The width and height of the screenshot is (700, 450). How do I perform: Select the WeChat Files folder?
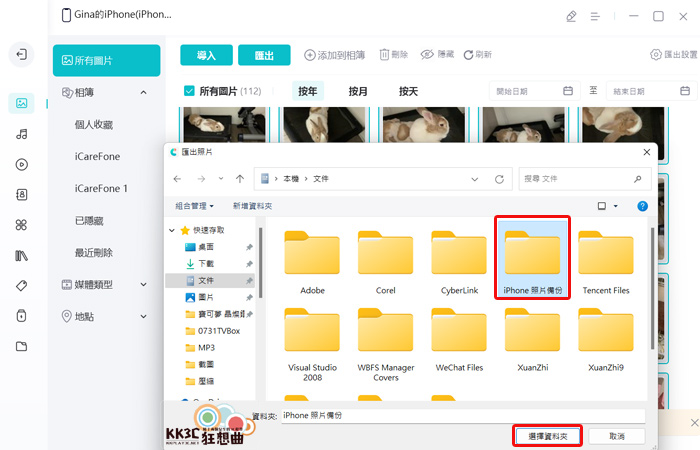pos(459,340)
